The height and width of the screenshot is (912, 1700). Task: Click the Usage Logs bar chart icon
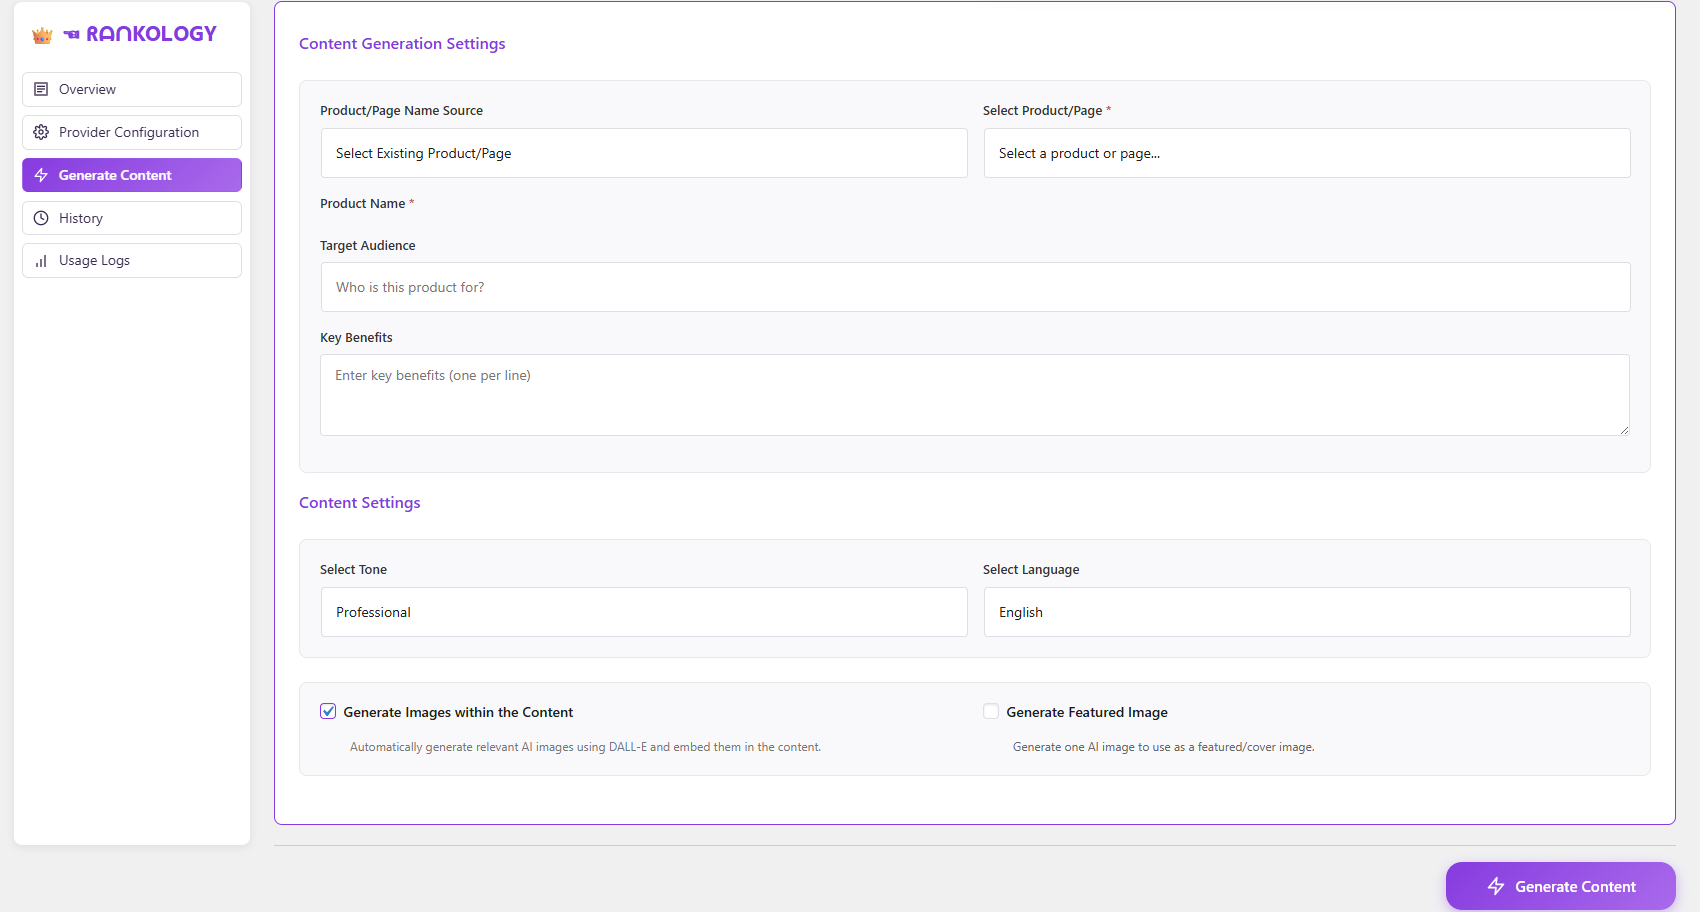(41, 261)
